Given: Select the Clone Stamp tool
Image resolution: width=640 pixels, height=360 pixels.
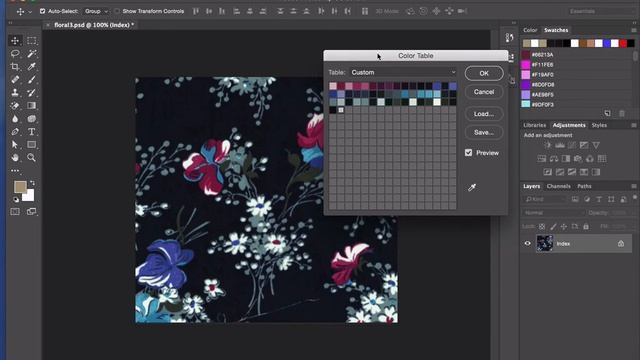Looking at the screenshot, I should pos(15,93).
